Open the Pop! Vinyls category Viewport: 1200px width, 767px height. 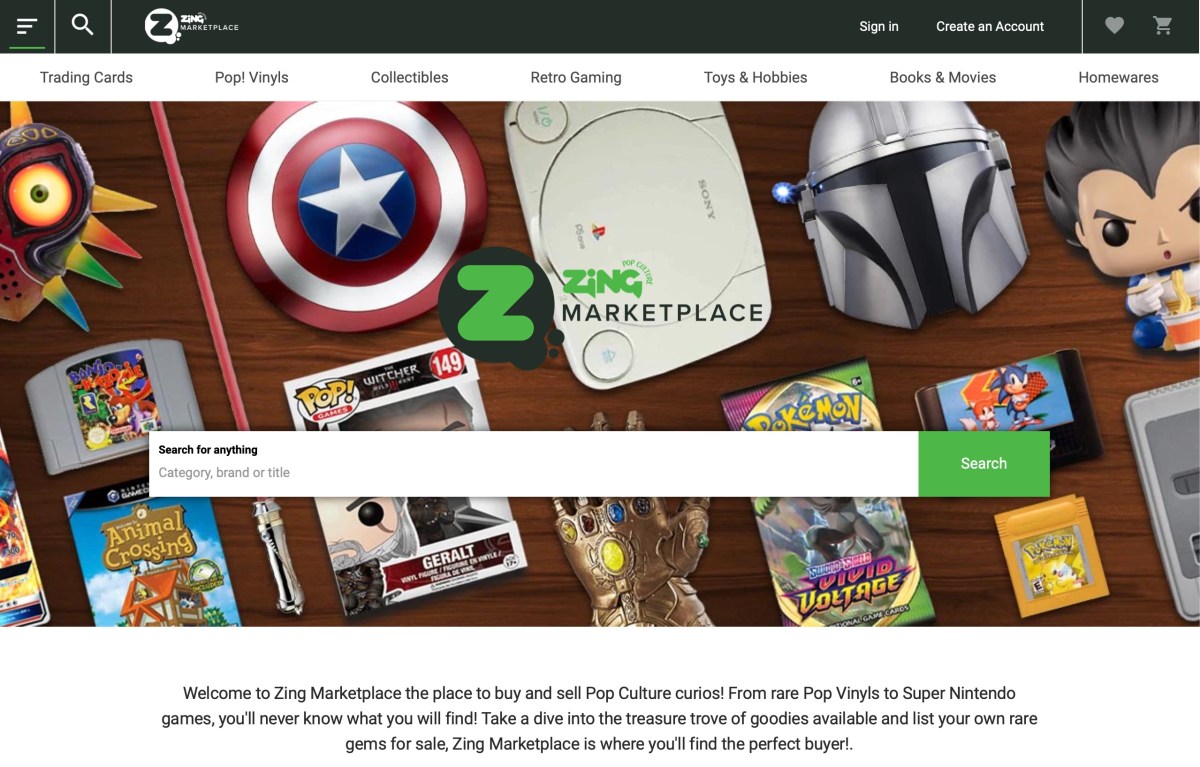[x=252, y=77]
